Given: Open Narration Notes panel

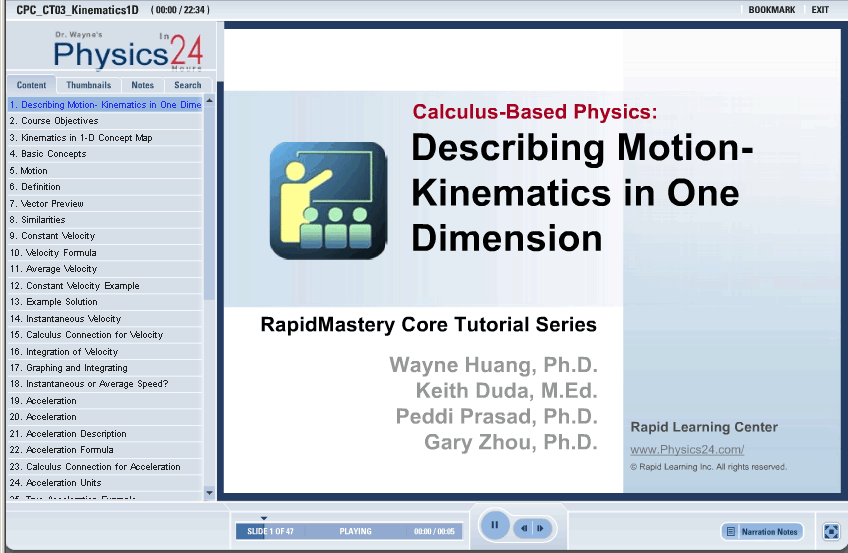Looking at the screenshot, I should point(762,532).
